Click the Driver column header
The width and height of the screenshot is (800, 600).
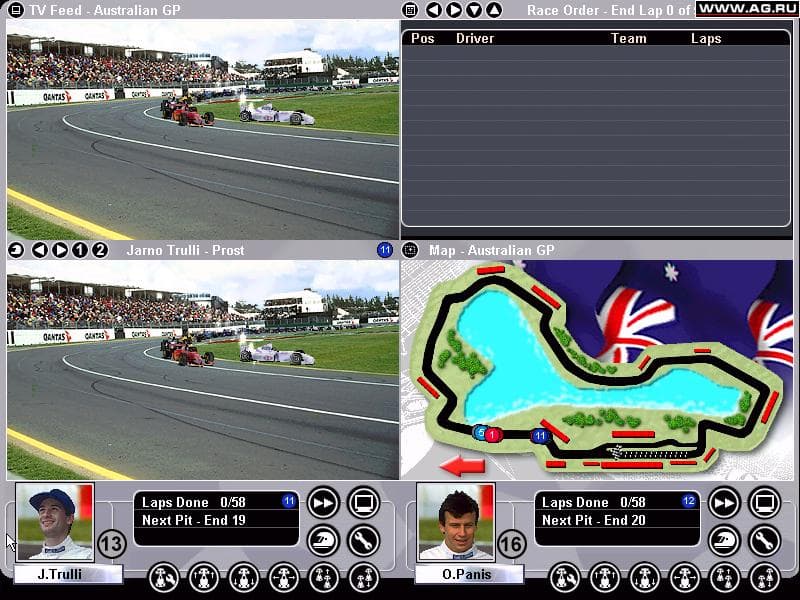click(474, 38)
